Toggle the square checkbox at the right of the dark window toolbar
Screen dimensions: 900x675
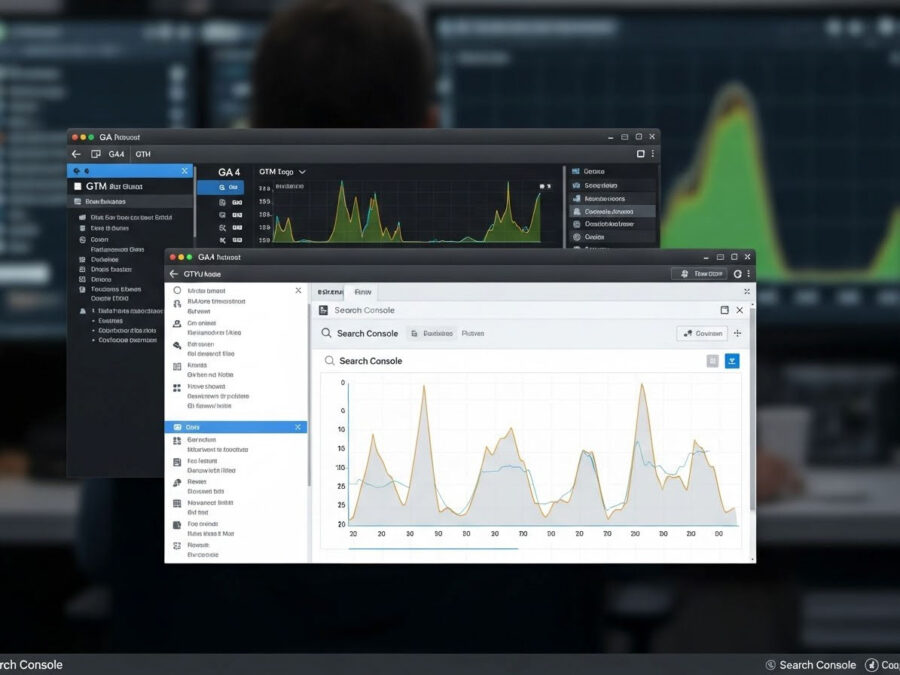641,154
